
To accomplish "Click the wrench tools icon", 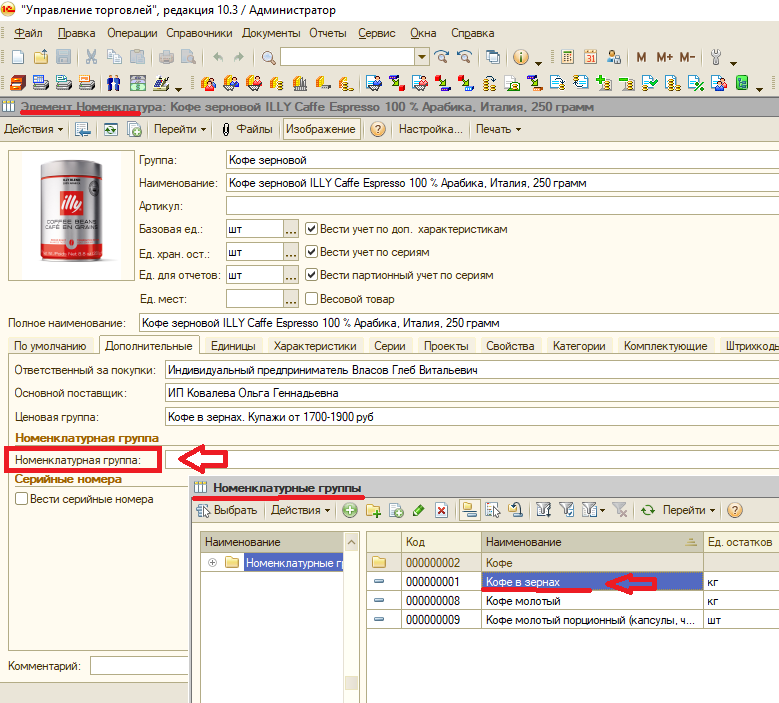I will [x=715, y=57].
